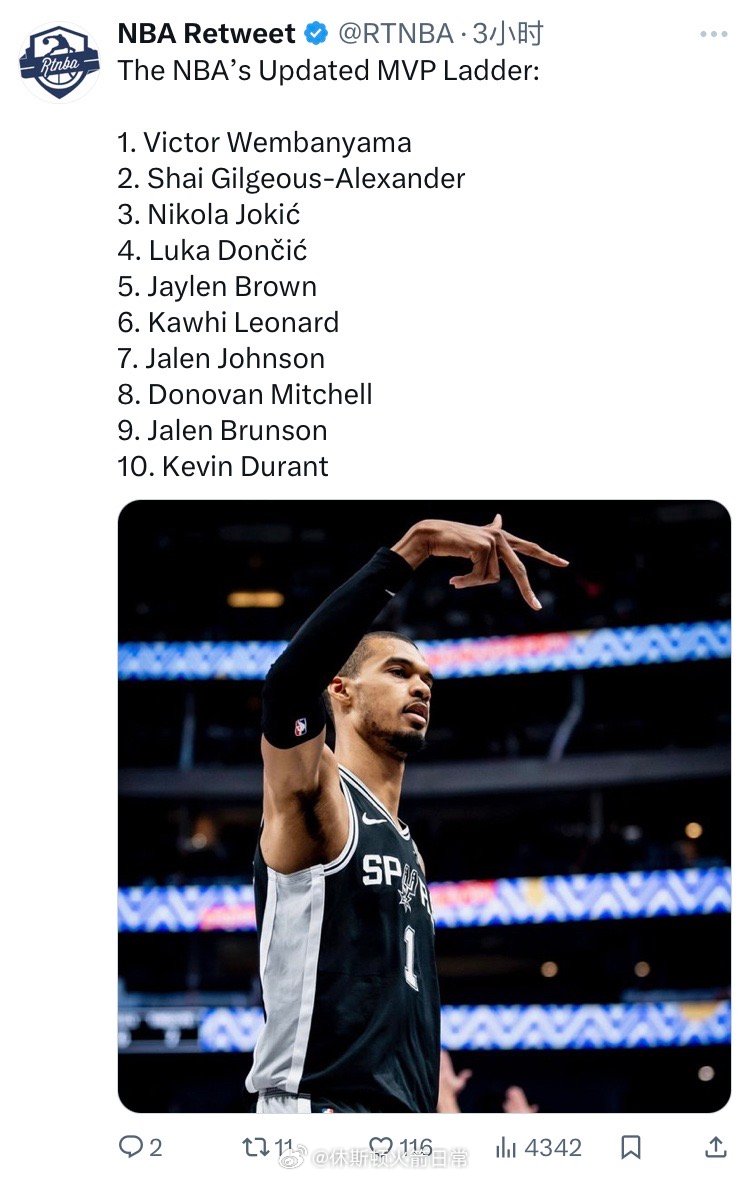Click the 3小时 timestamp
This screenshot has height=1177, width=750.
pos(508,34)
